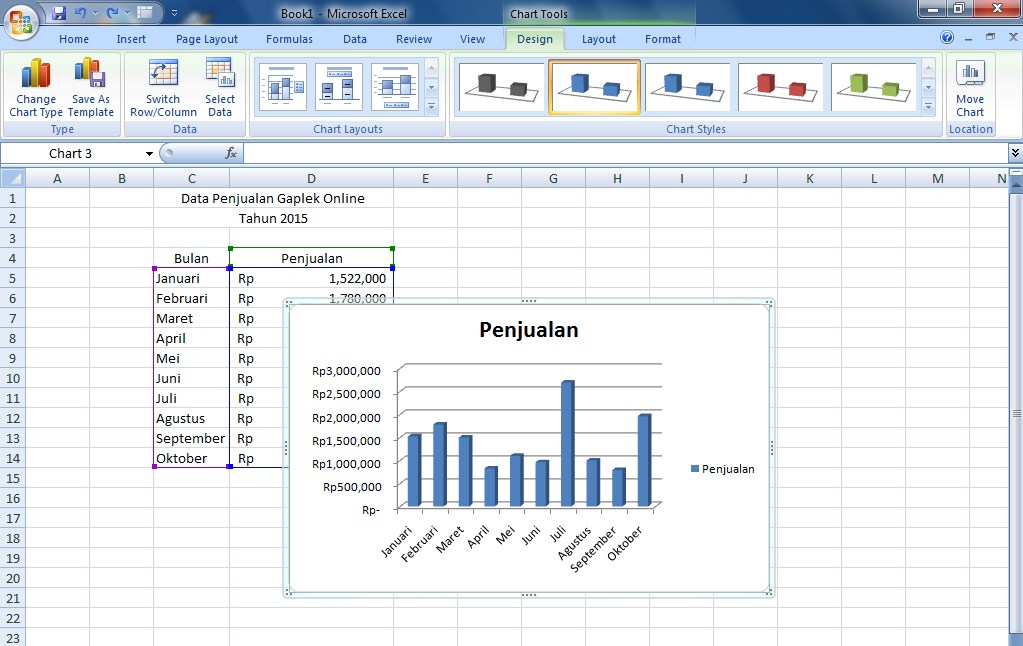This screenshot has height=646, width=1023.
Task: Open the Undo history dropdown arrow
Action: (95, 12)
